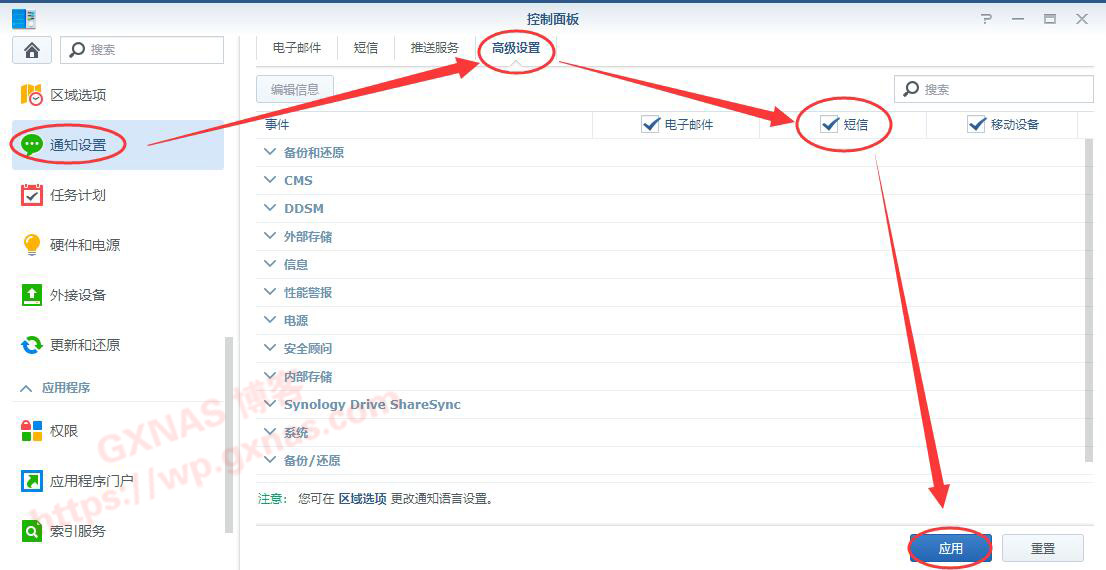This screenshot has width=1106, height=570.
Task: Toggle the 移动设备 column checkbox
Action: pyautogui.click(x=977, y=124)
